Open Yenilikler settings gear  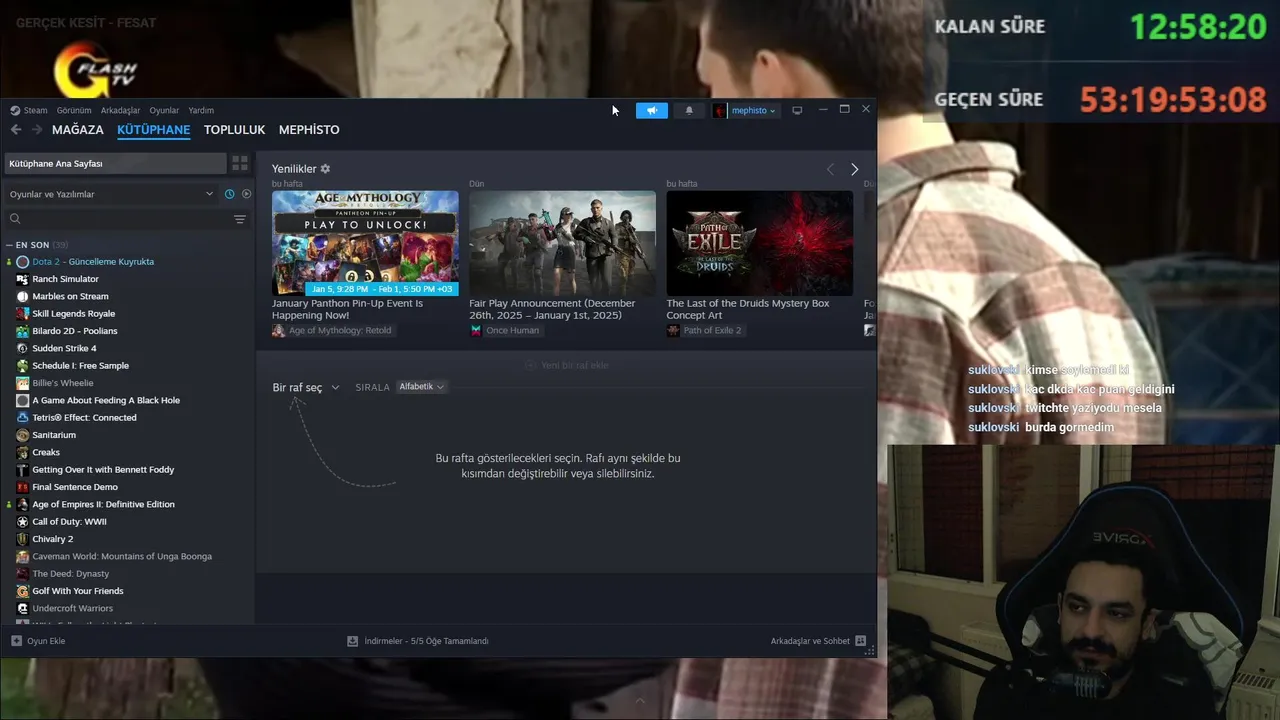coord(325,169)
